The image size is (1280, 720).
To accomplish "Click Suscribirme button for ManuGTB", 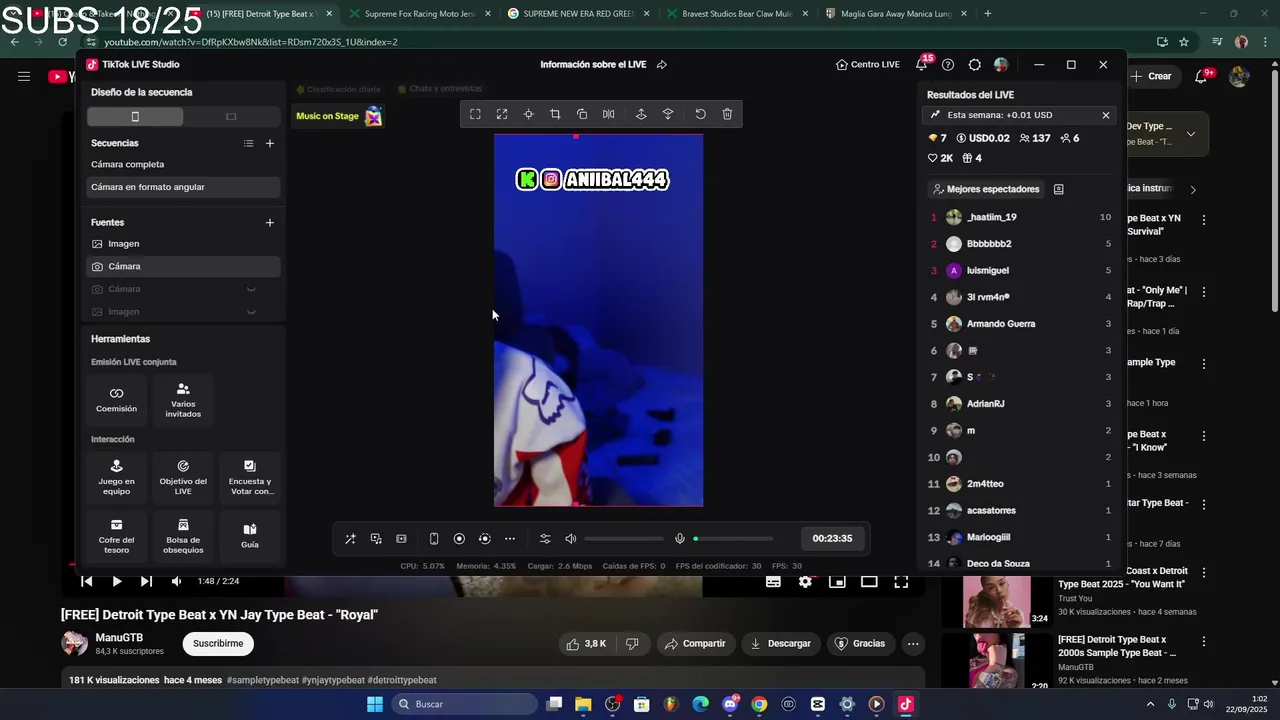I will click(218, 644).
